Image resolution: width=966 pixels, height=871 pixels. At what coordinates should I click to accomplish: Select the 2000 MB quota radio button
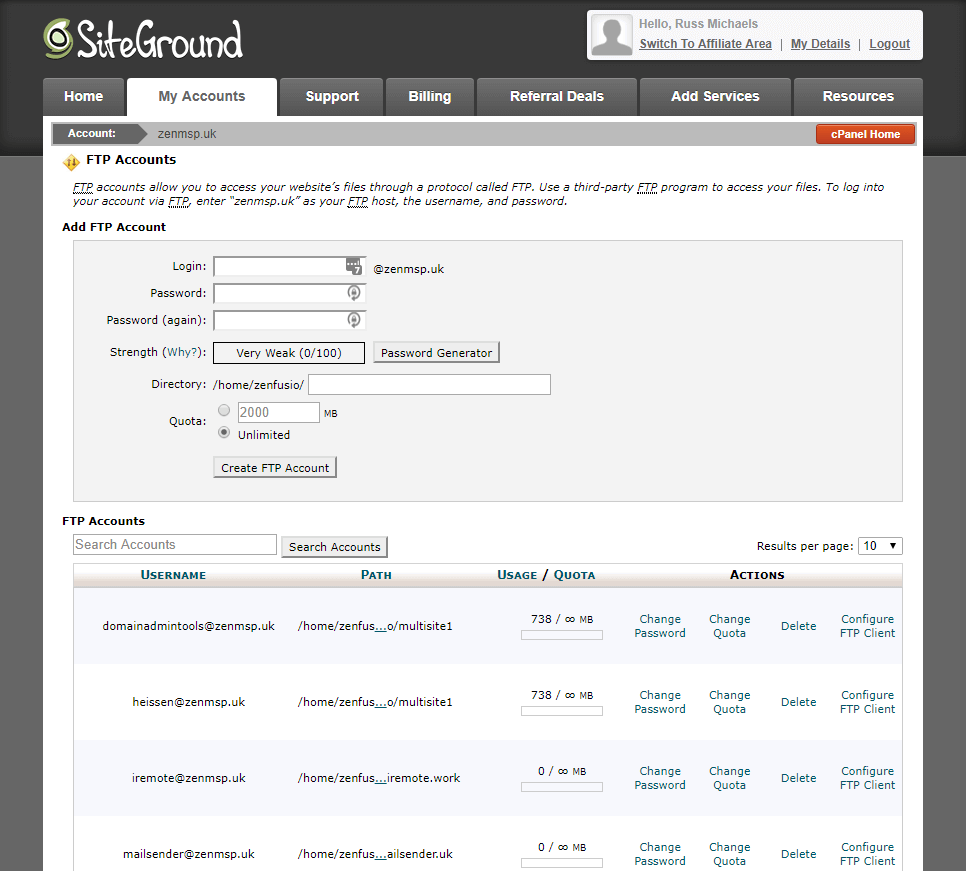point(224,410)
